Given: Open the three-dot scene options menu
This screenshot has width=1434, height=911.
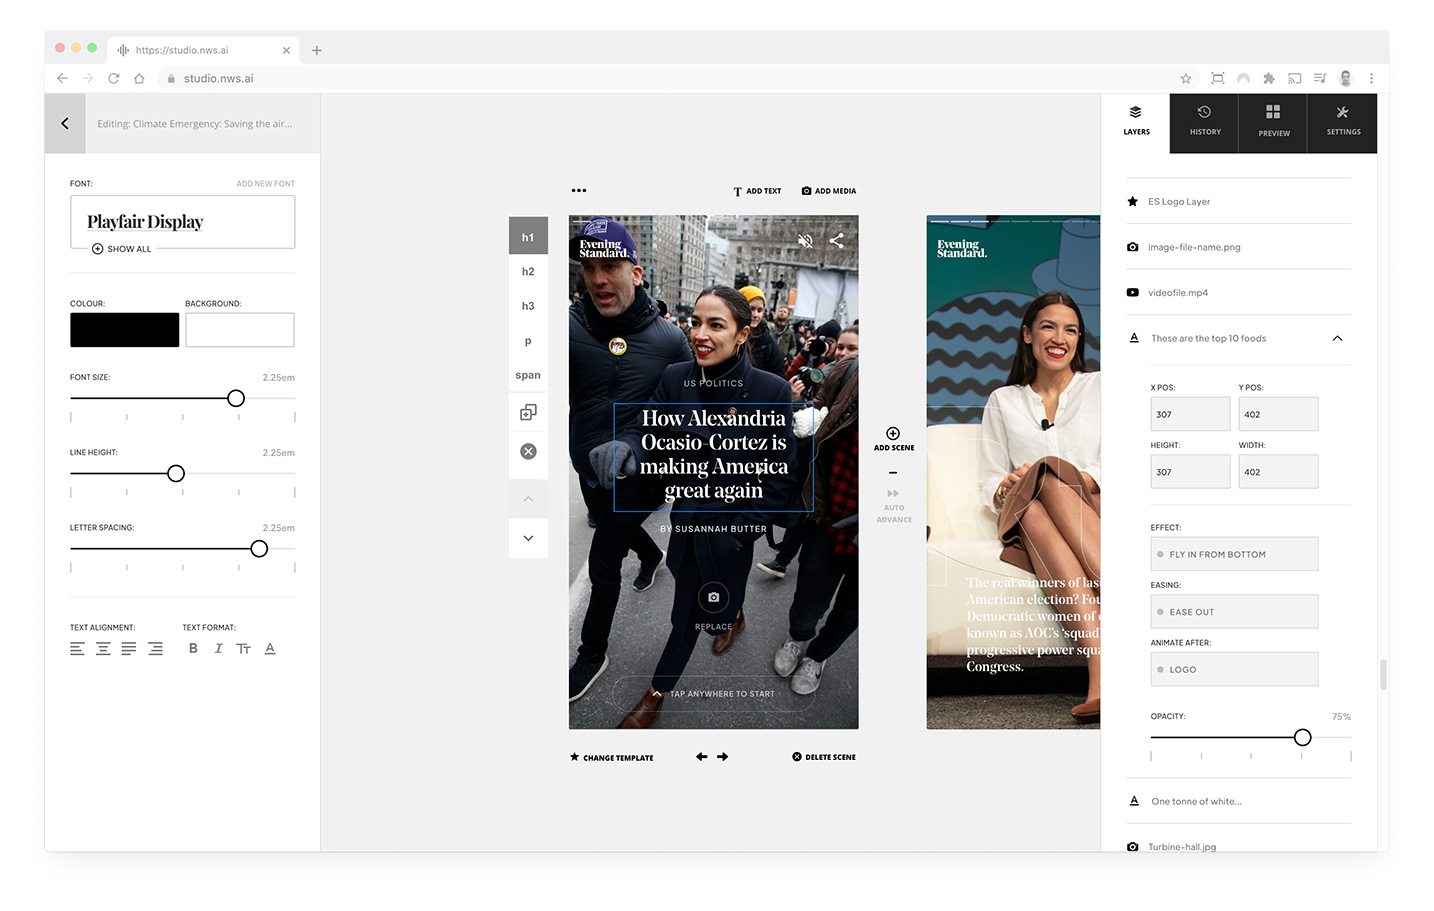Looking at the screenshot, I should (579, 190).
